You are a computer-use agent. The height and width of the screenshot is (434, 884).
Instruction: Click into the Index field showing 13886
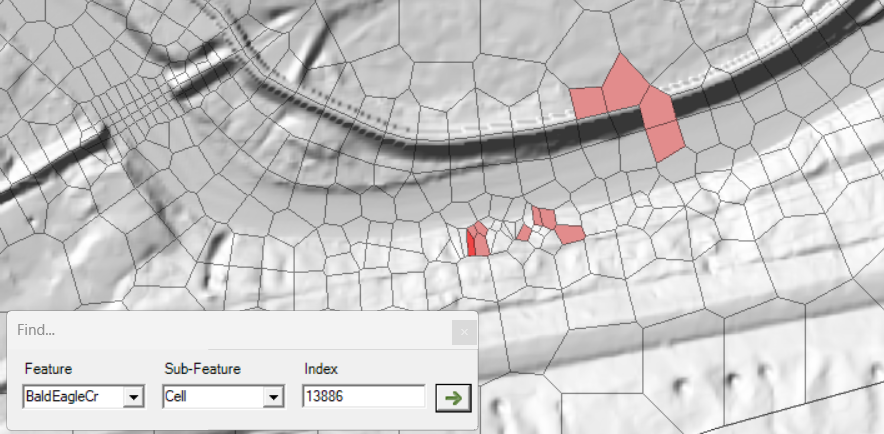click(x=362, y=398)
